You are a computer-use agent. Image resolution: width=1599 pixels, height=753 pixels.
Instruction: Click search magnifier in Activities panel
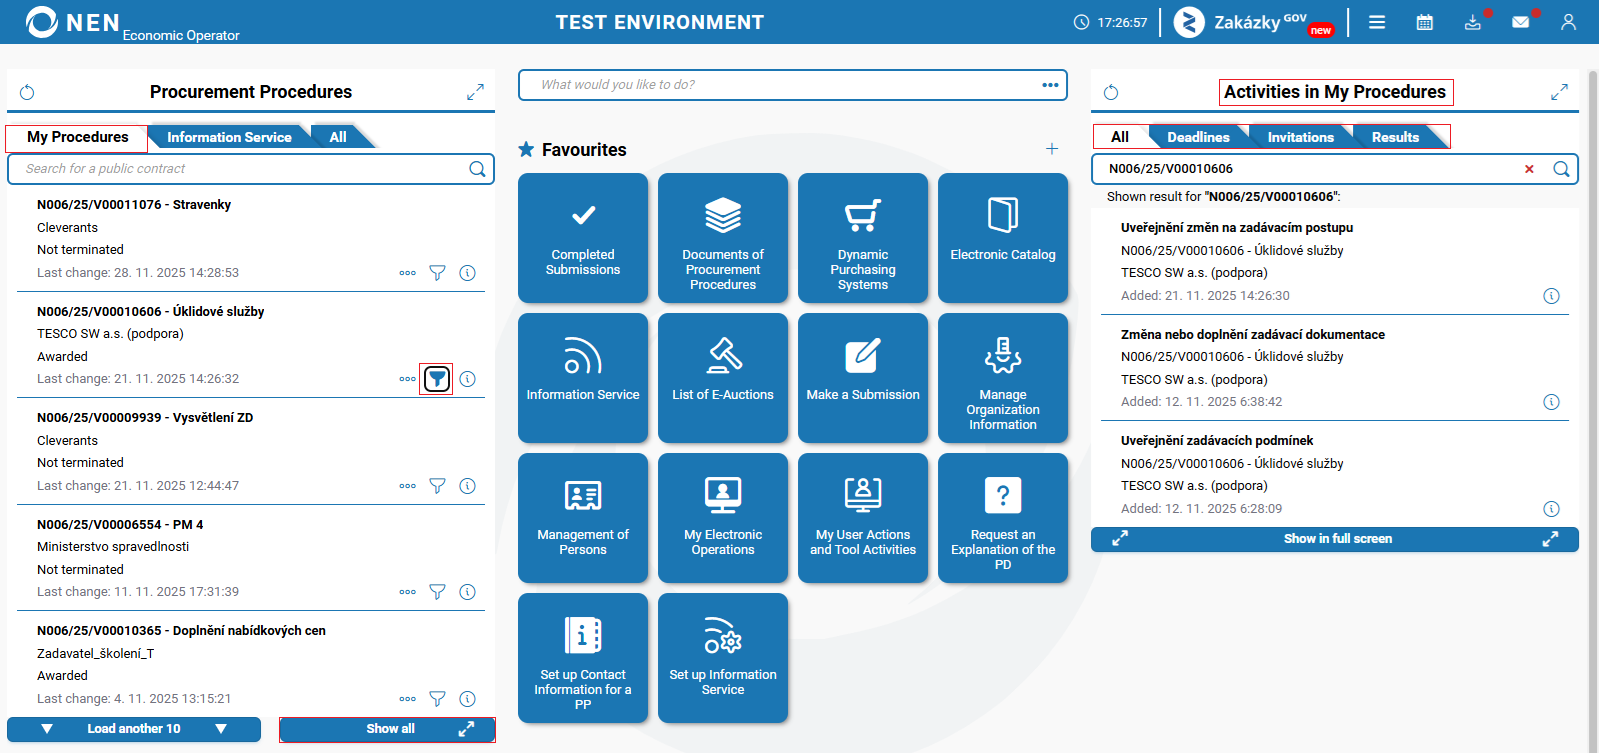coord(1561,169)
